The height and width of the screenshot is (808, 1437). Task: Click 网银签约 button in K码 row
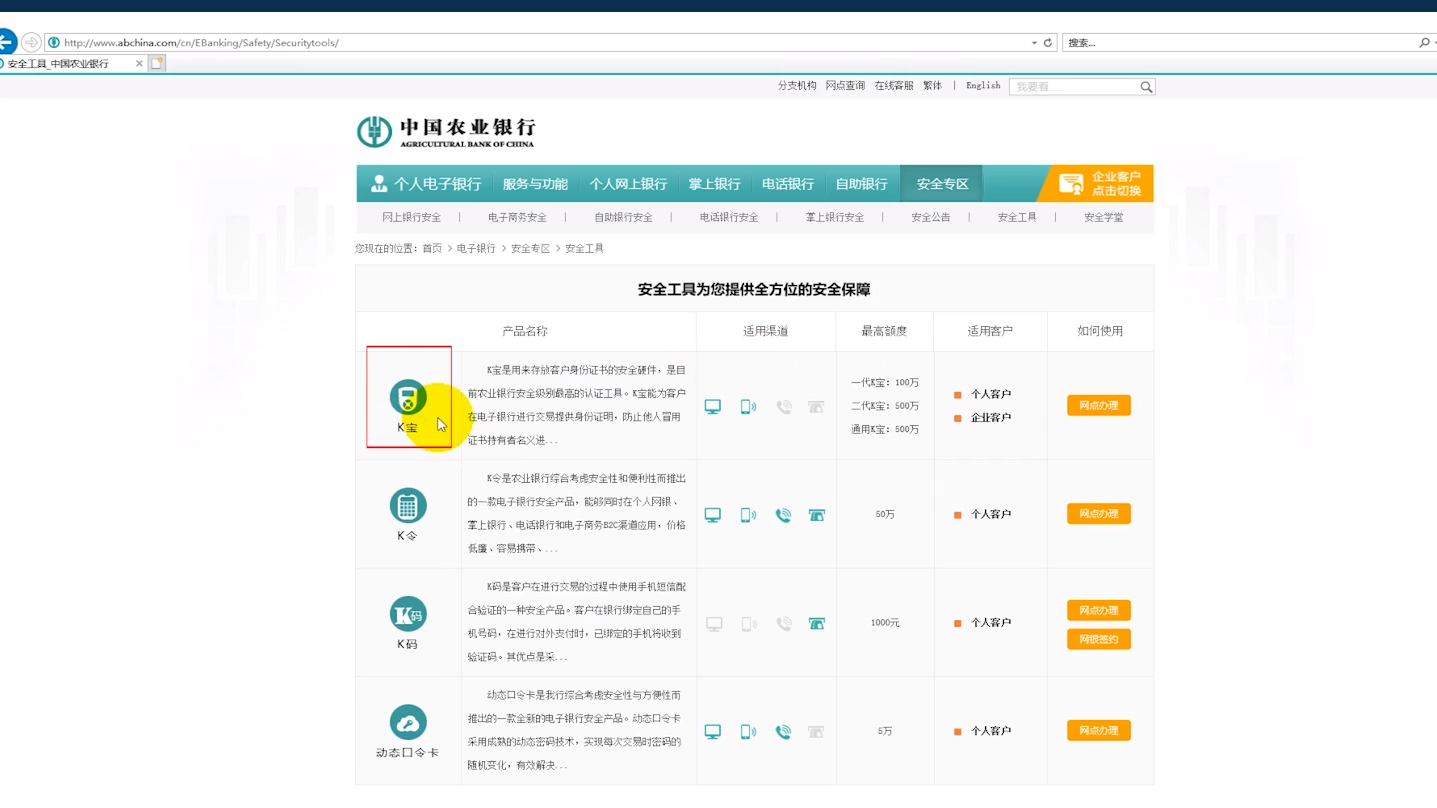[x=1099, y=639]
